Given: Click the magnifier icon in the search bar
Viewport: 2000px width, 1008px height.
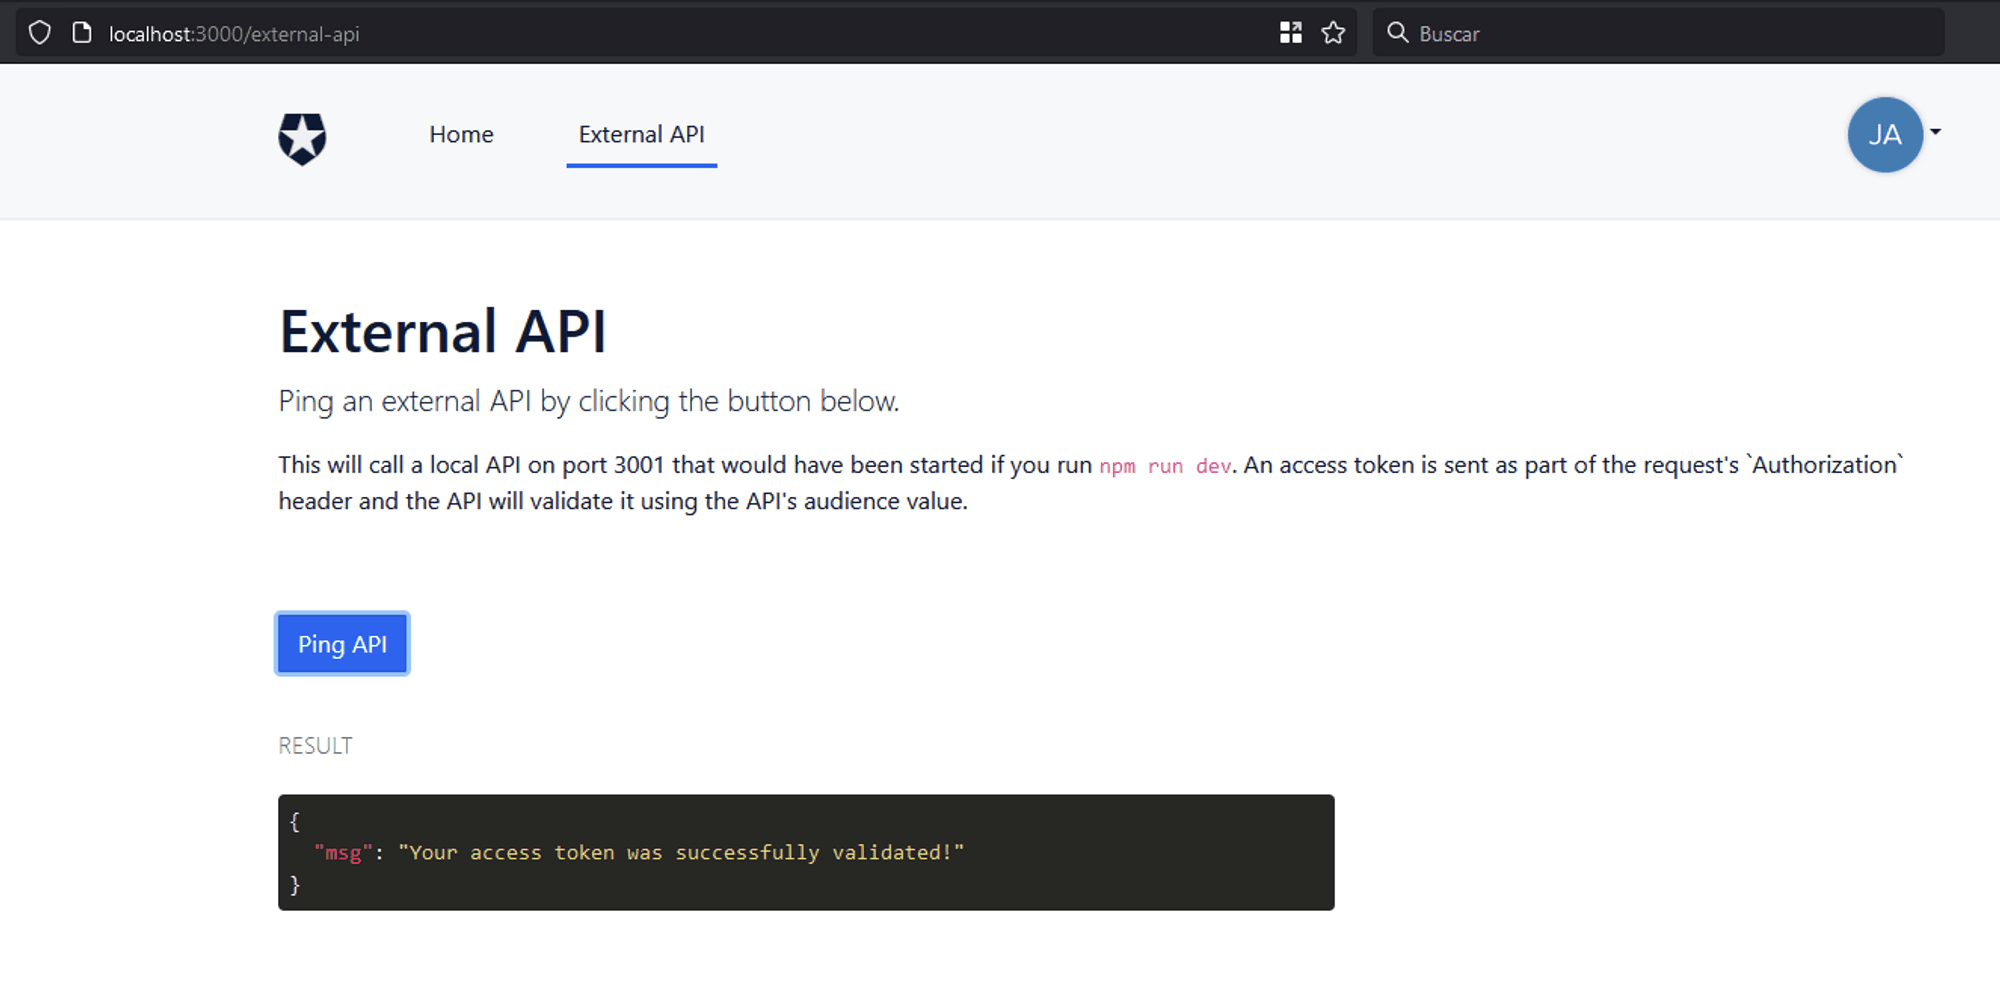Looking at the screenshot, I should (1397, 33).
